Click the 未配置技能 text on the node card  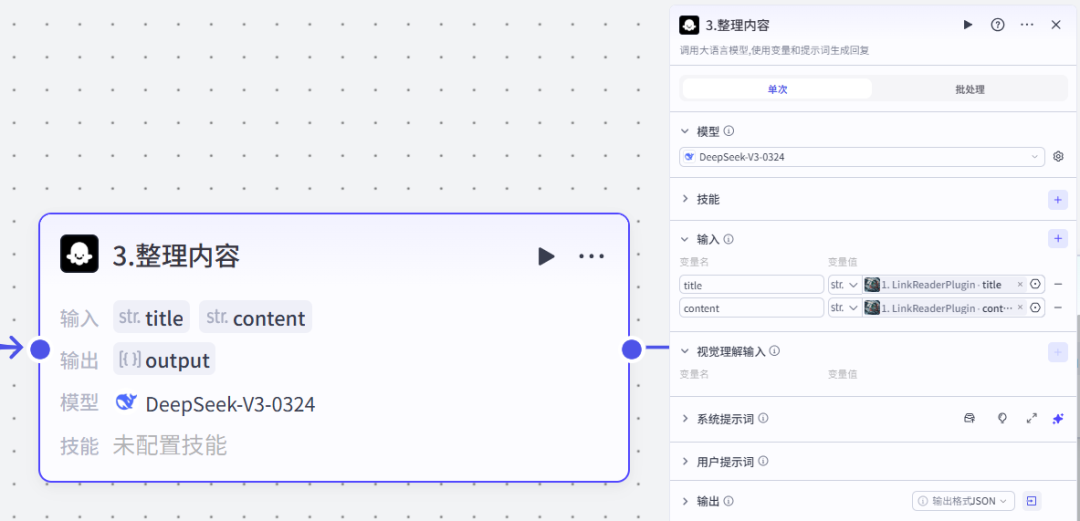[169, 446]
